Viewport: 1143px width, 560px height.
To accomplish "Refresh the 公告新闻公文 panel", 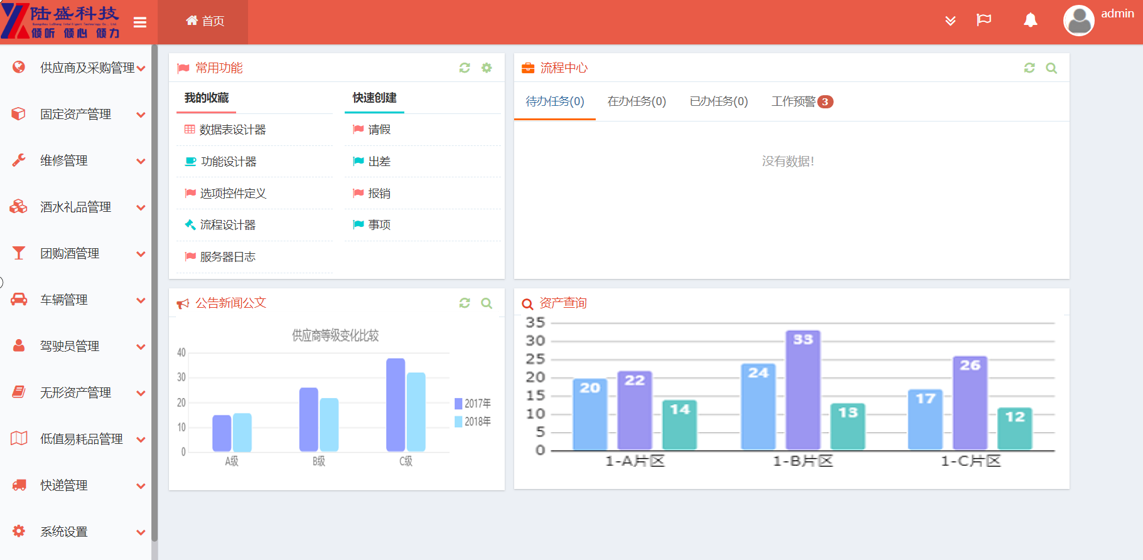I will tap(465, 303).
